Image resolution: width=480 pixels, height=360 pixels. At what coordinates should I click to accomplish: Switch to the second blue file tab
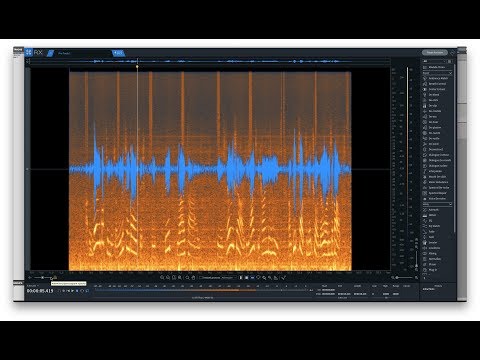click(x=118, y=53)
